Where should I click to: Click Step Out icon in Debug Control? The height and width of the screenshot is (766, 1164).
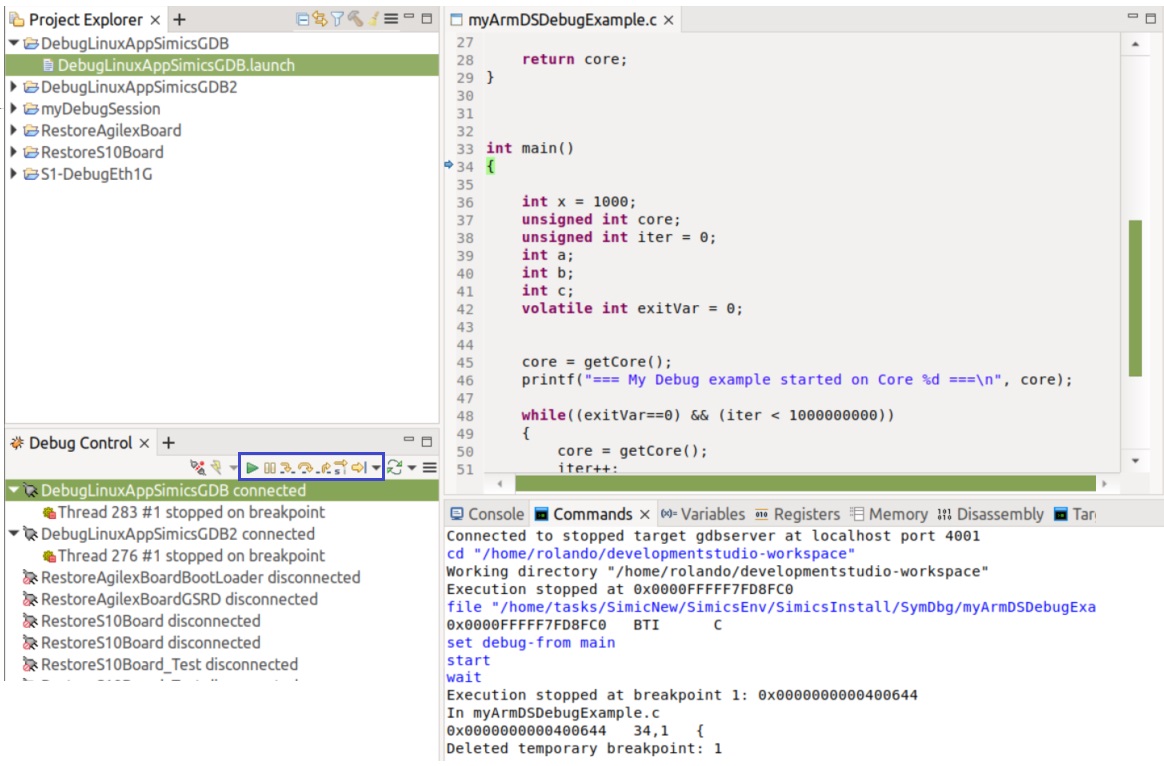pyautogui.click(x=323, y=467)
